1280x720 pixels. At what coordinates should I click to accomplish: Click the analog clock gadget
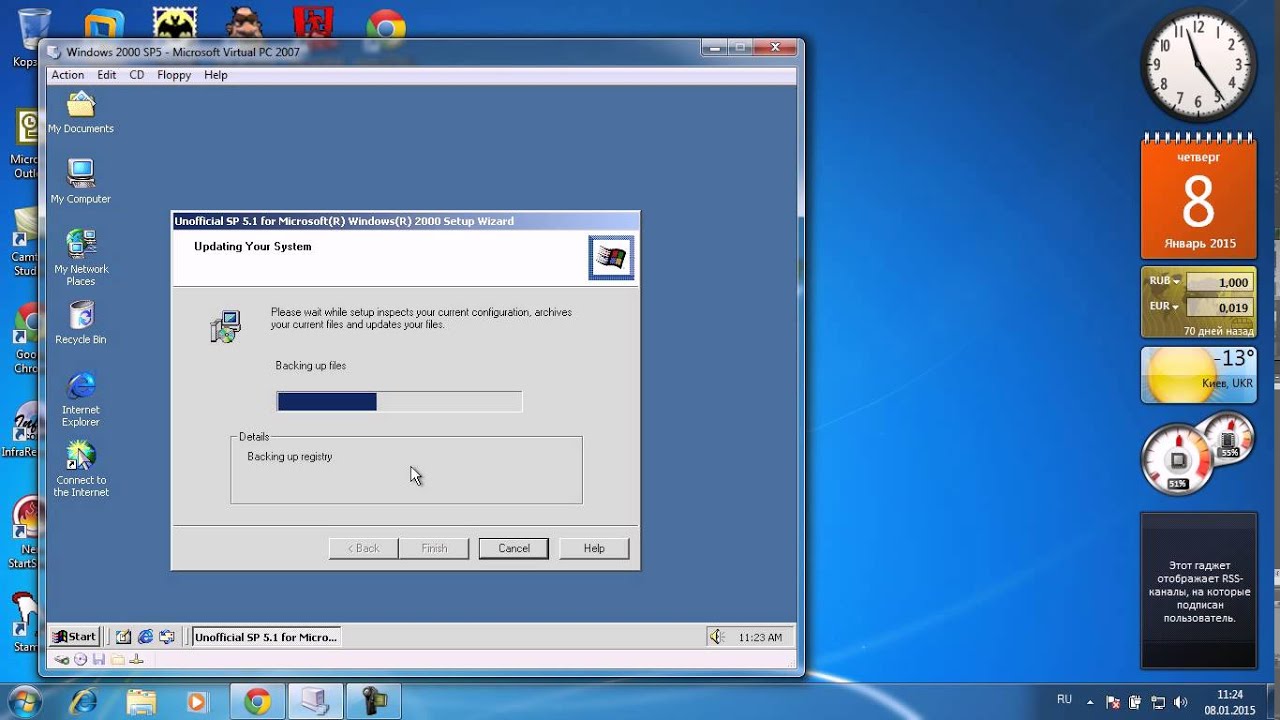coord(1198,63)
